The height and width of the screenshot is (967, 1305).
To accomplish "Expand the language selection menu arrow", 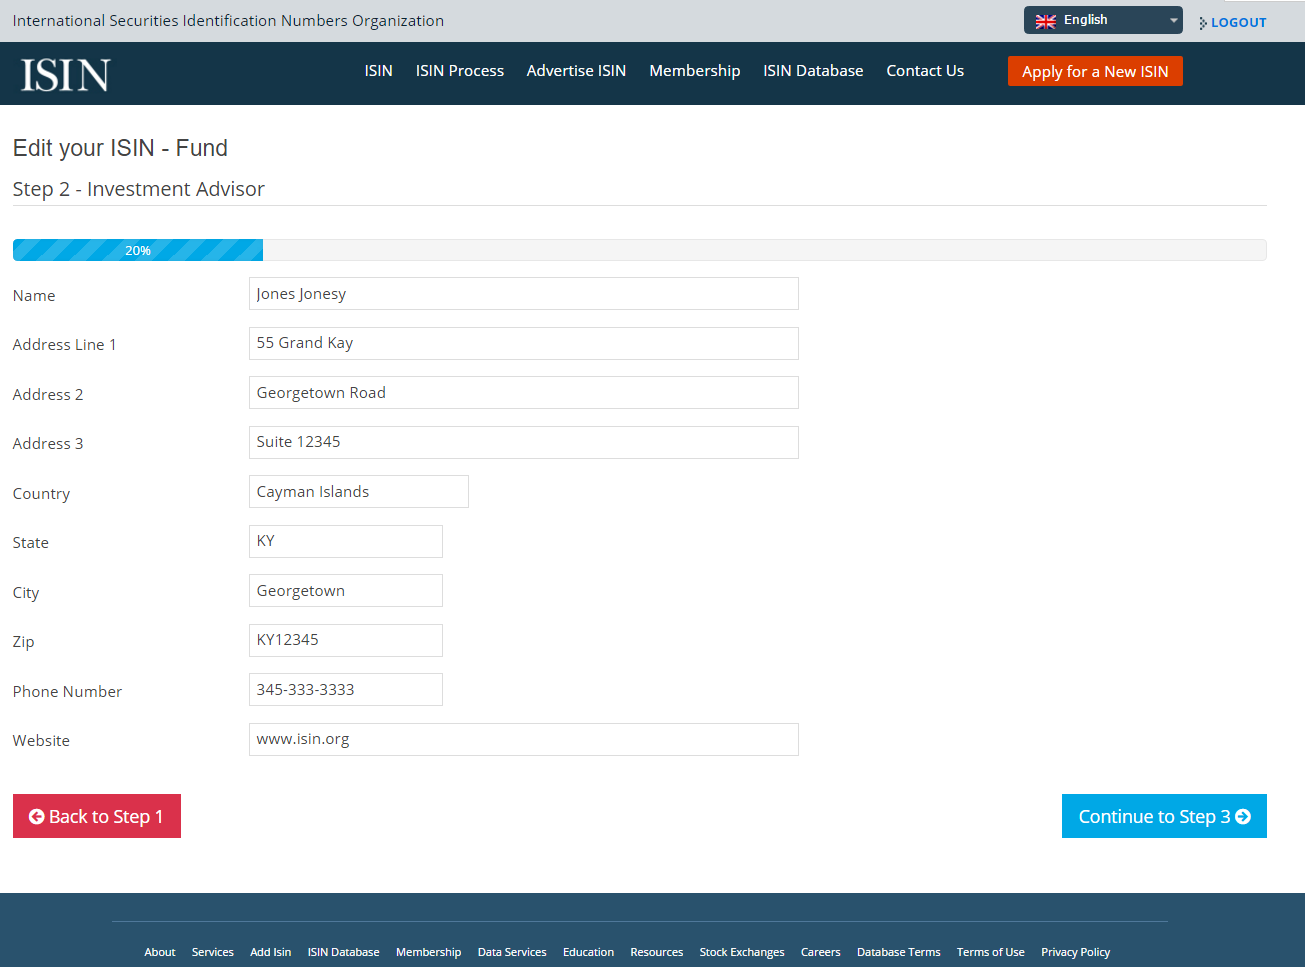I will coord(1172,19).
